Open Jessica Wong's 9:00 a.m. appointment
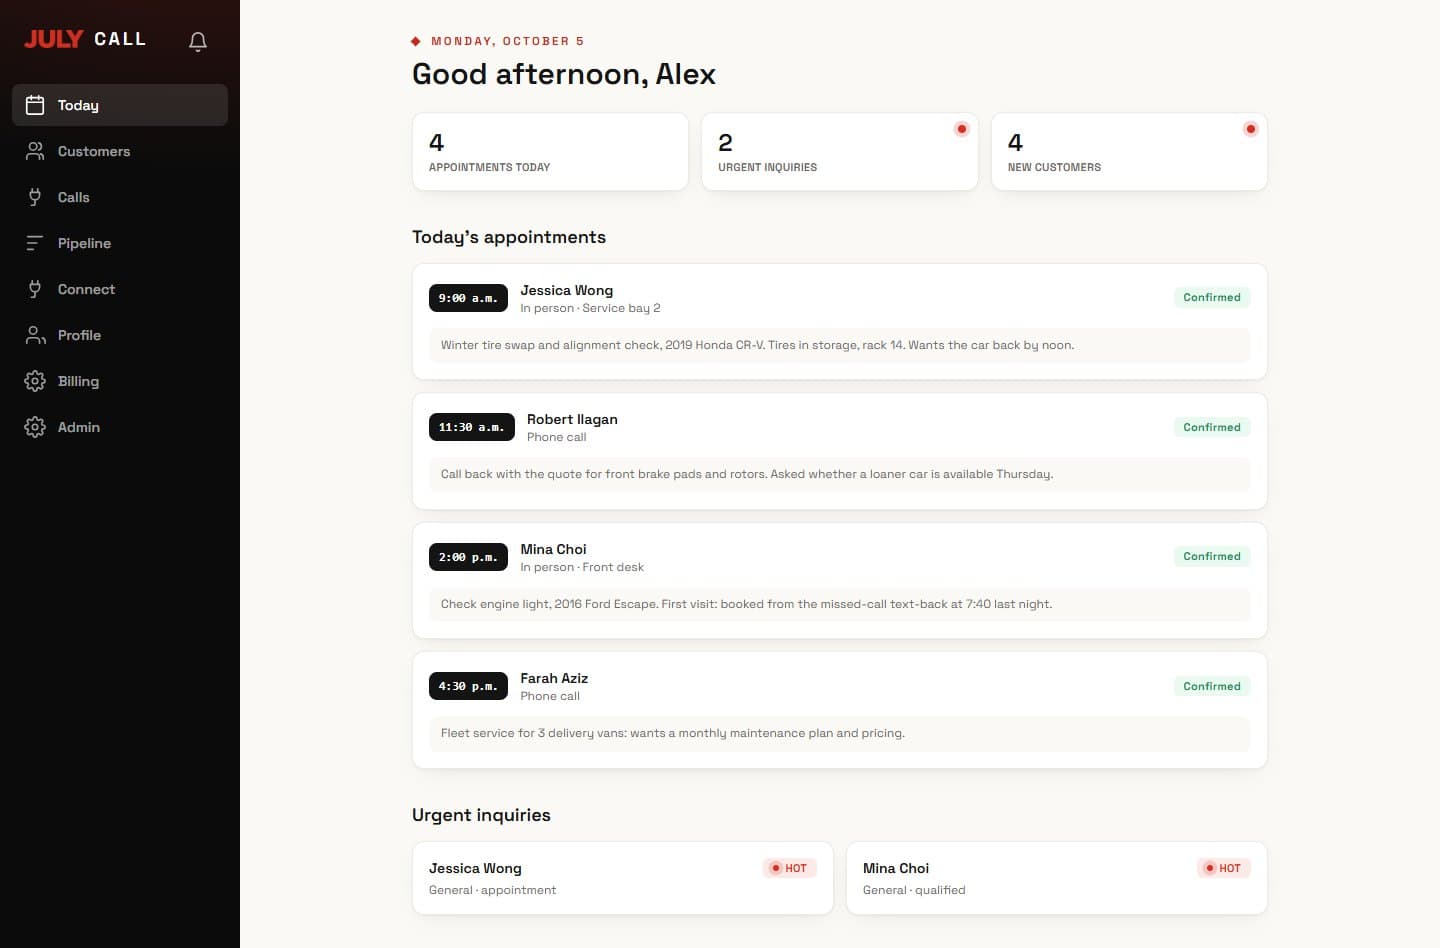Screen dimensions: 1440x948 pyautogui.click(x=840, y=322)
